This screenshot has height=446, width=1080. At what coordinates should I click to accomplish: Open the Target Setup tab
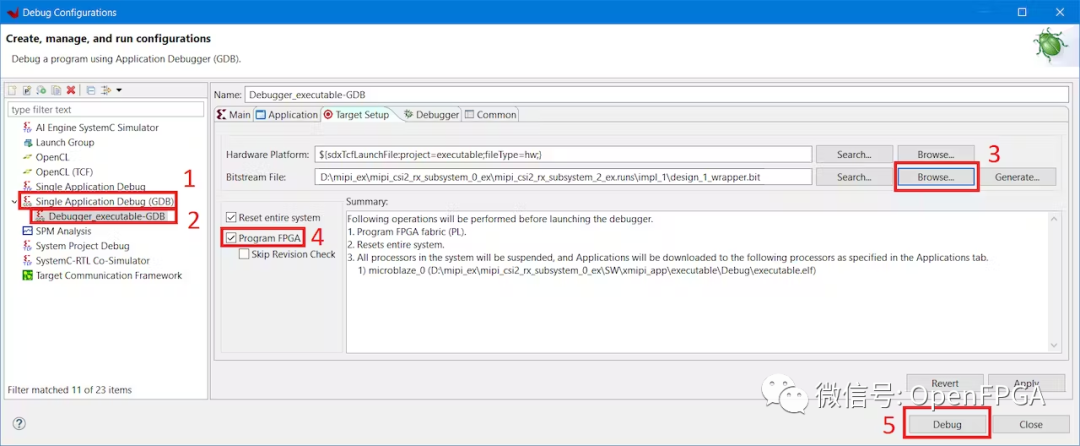tap(356, 115)
